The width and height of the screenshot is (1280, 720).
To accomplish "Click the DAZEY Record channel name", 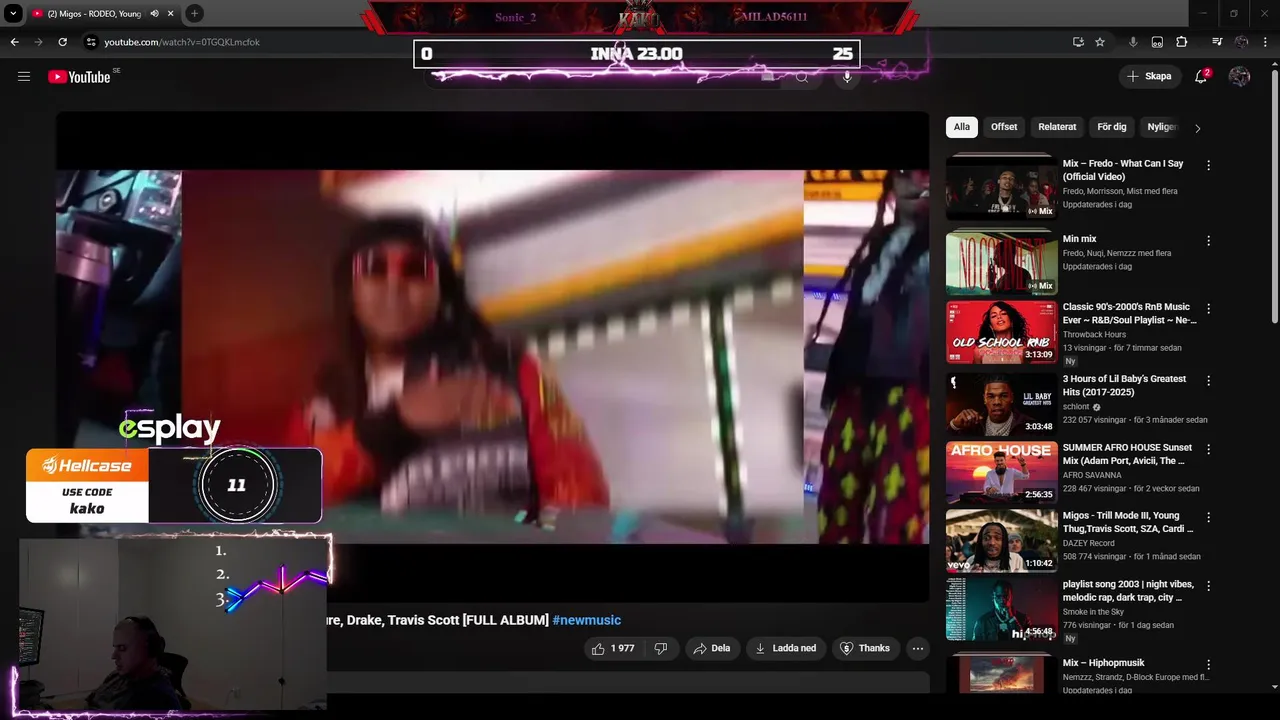I will pyautogui.click(x=1088, y=543).
